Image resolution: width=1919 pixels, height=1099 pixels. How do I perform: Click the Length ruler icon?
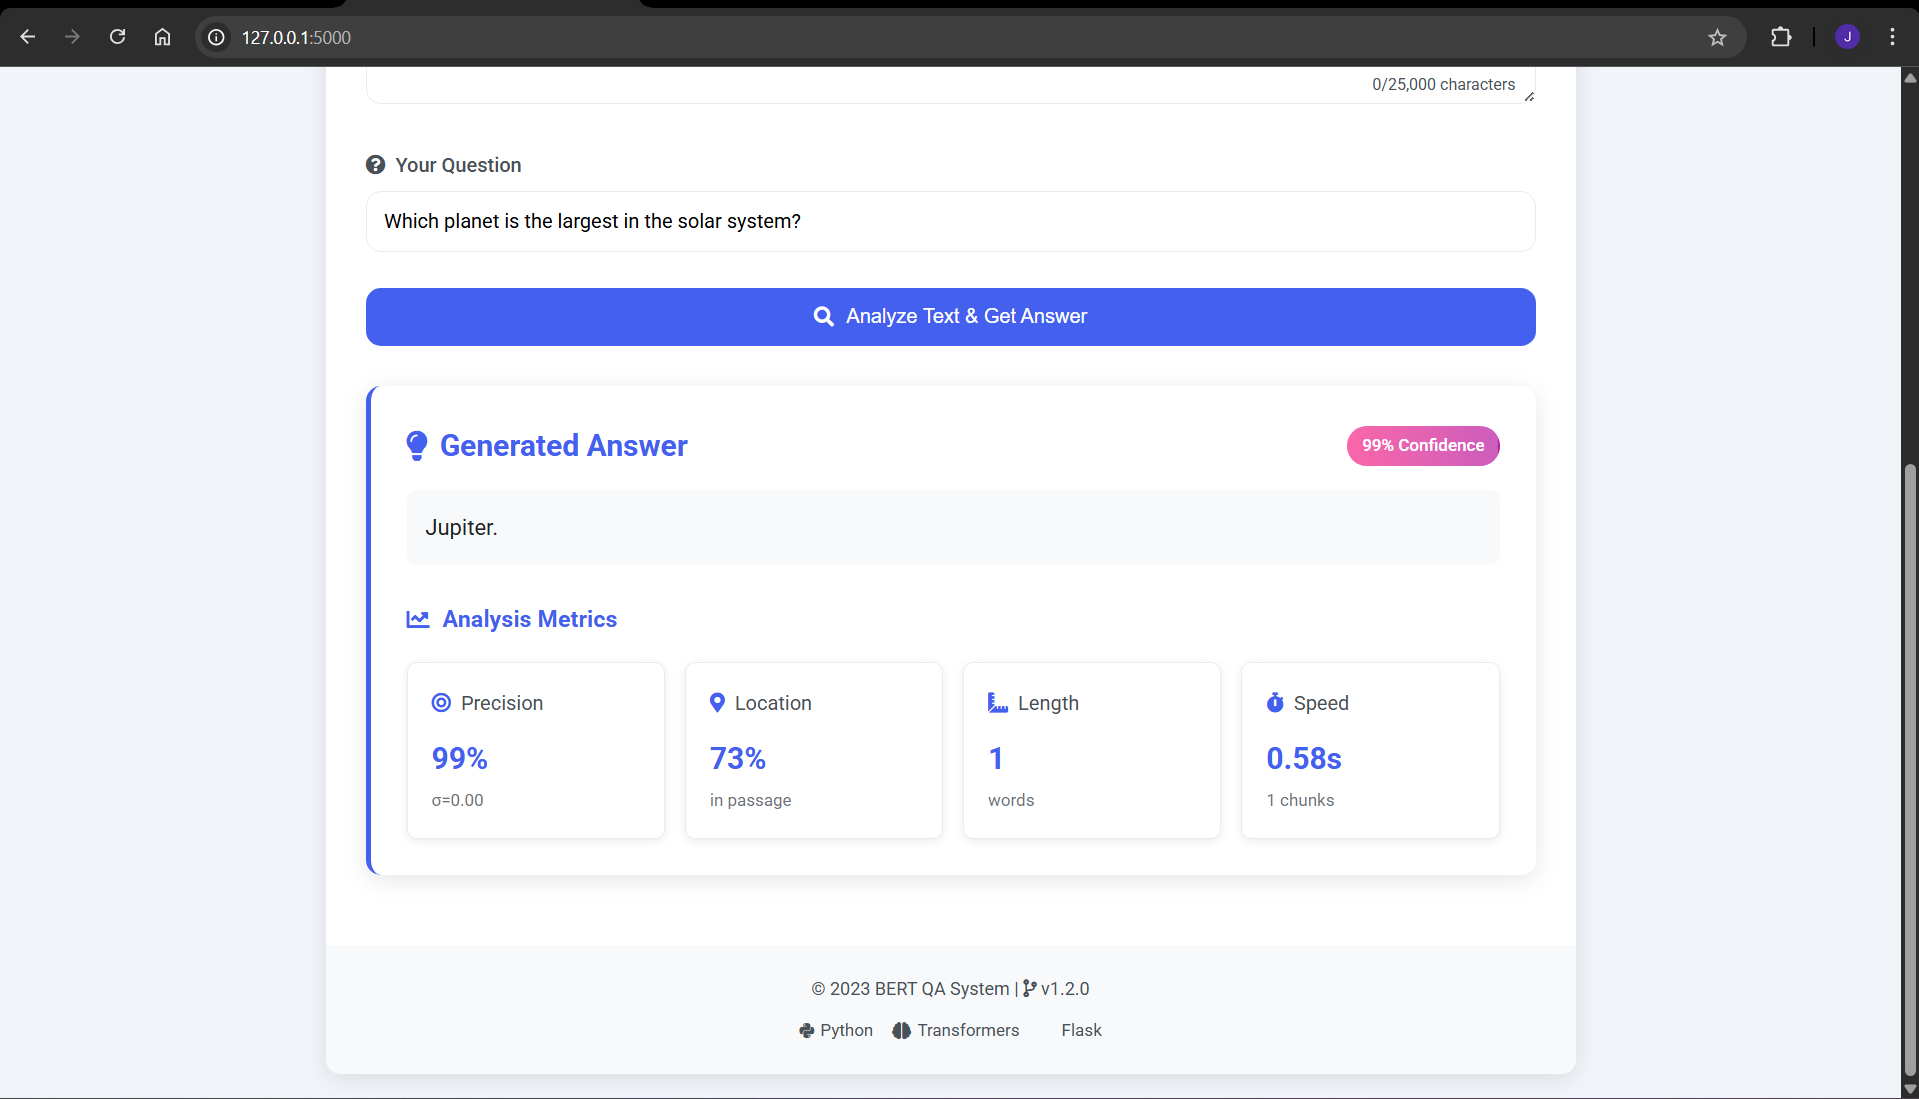pyautogui.click(x=997, y=703)
